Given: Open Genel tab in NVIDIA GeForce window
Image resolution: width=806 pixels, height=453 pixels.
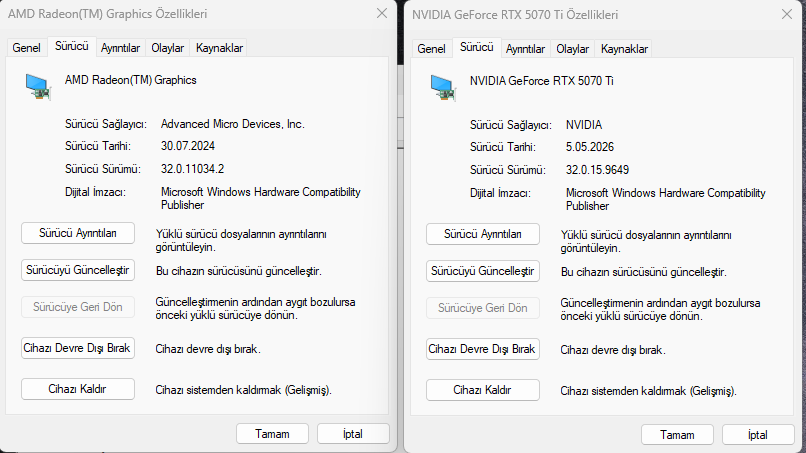Looking at the screenshot, I should tap(431, 49).
